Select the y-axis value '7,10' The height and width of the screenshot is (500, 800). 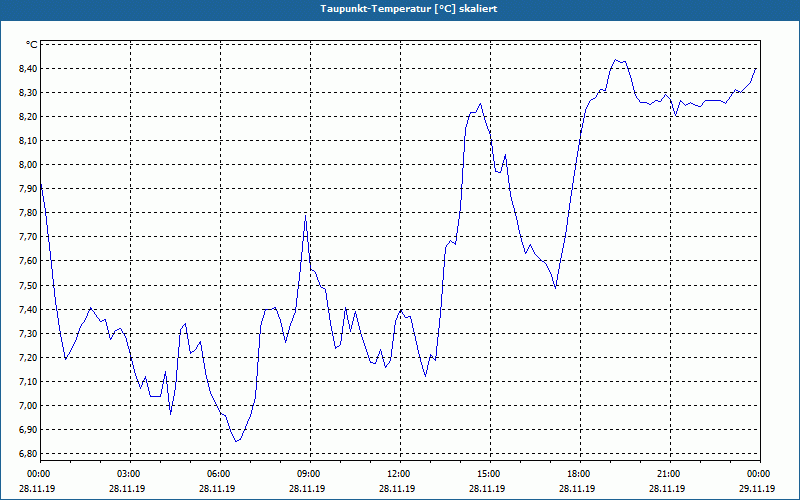click(x=29, y=382)
